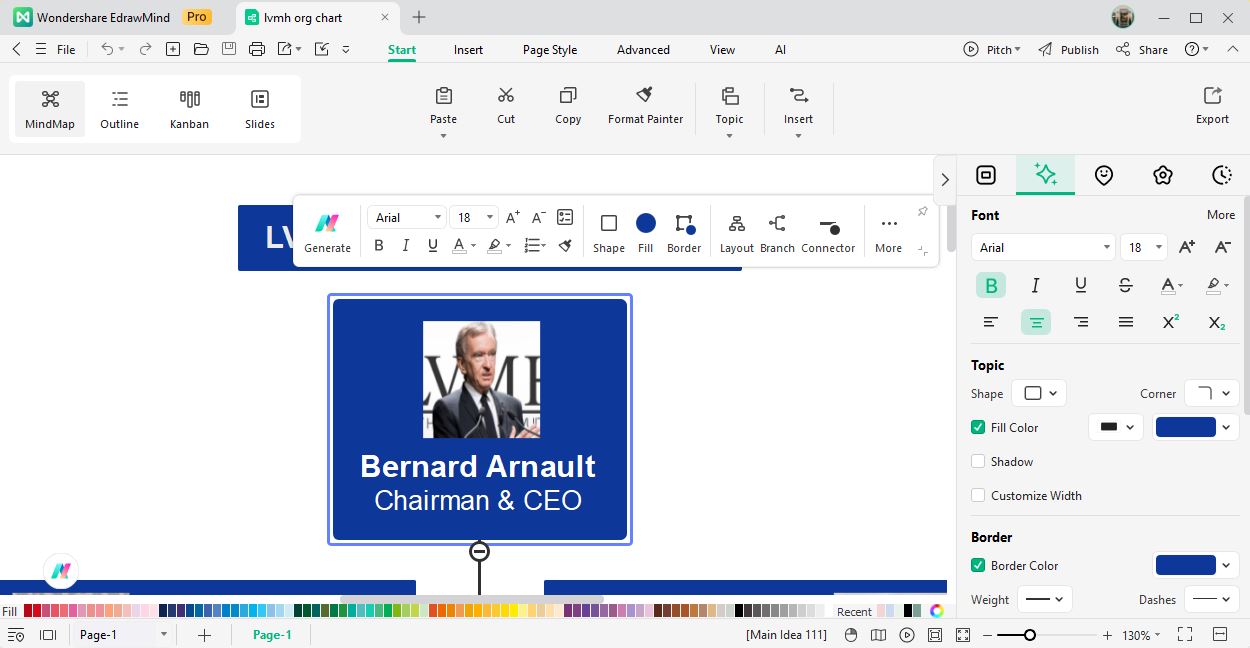Open the history clock panel tab
This screenshot has height=648, width=1250.
tap(1221, 175)
